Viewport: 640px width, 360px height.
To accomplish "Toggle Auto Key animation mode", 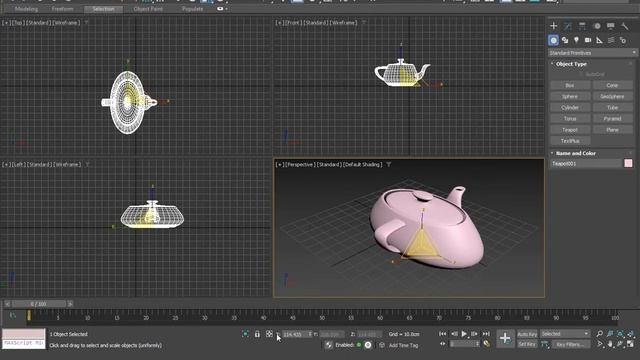I will [x=527, y=334].
